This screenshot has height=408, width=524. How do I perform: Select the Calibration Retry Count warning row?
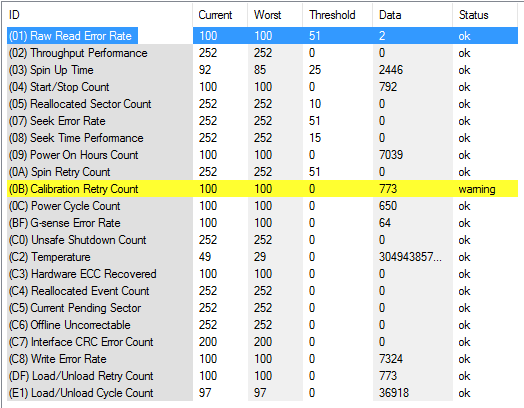click(262, 189)
